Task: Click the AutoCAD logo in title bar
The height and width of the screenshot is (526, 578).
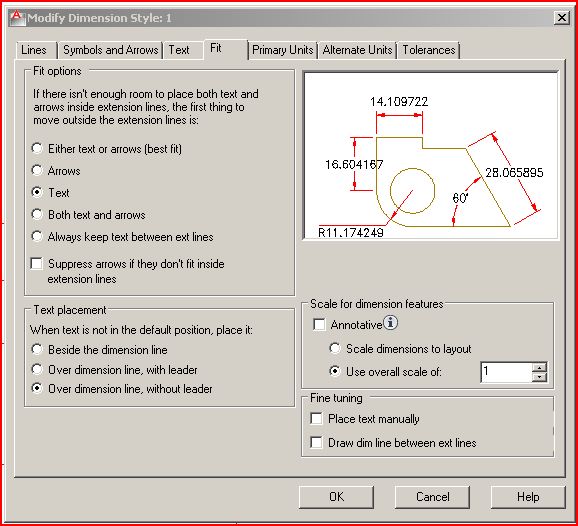Action: coord(17,17)
